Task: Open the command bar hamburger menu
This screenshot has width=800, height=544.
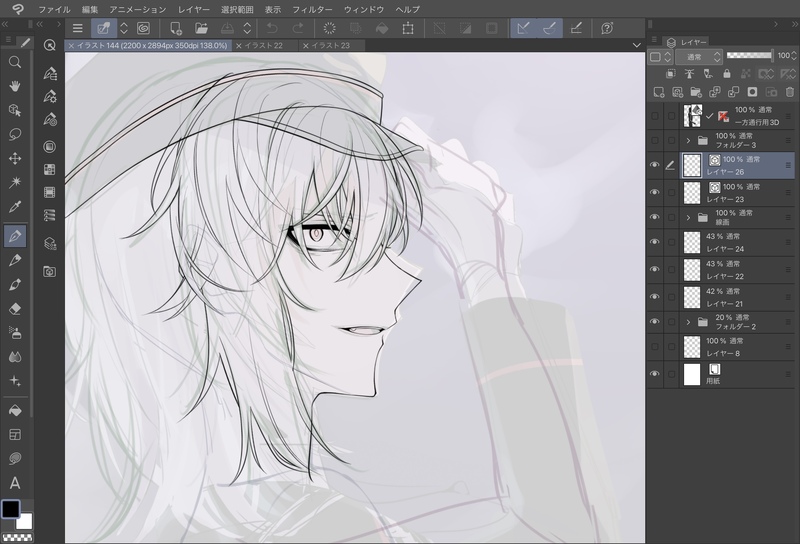Action: point(78,28)
